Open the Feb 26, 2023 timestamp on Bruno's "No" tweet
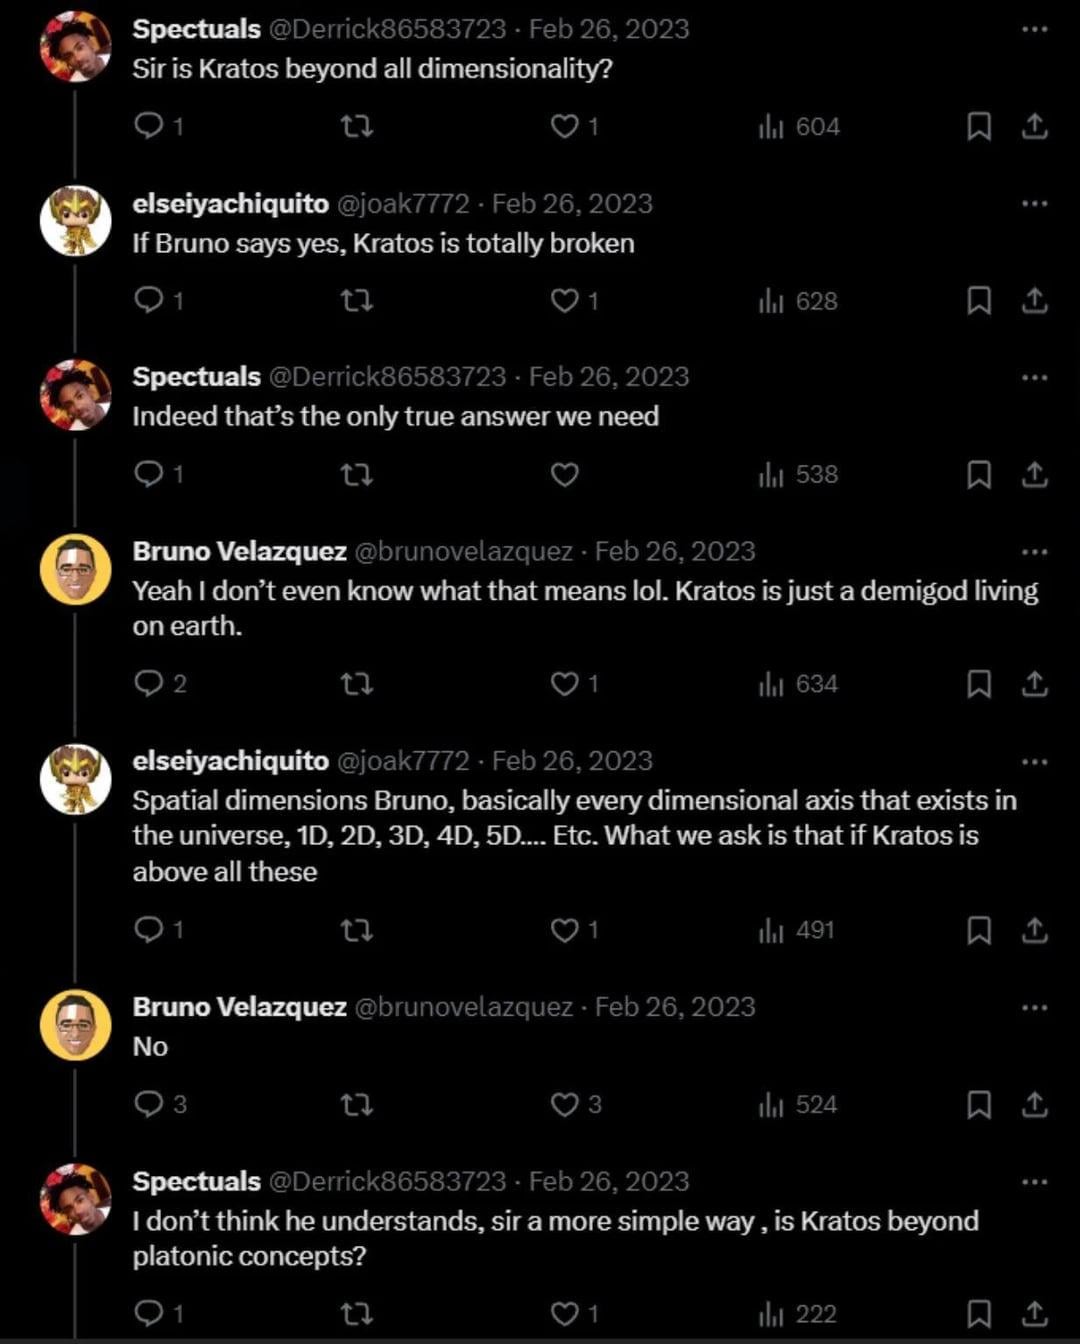1080x1344 pixels. (675, 1007)
